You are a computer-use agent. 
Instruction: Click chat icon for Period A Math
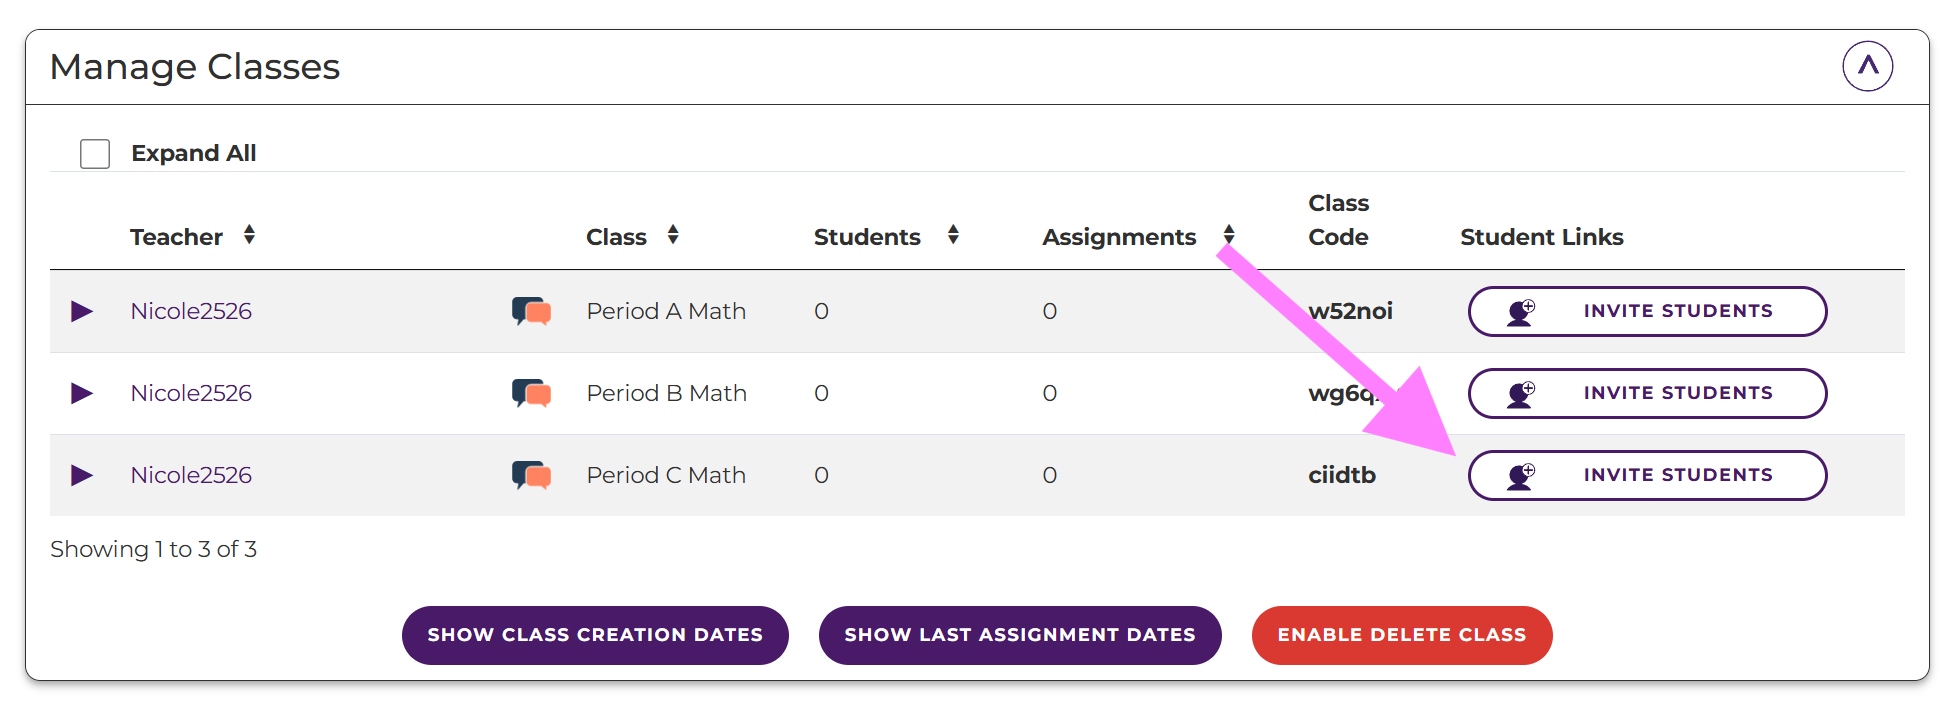point(531,311)
